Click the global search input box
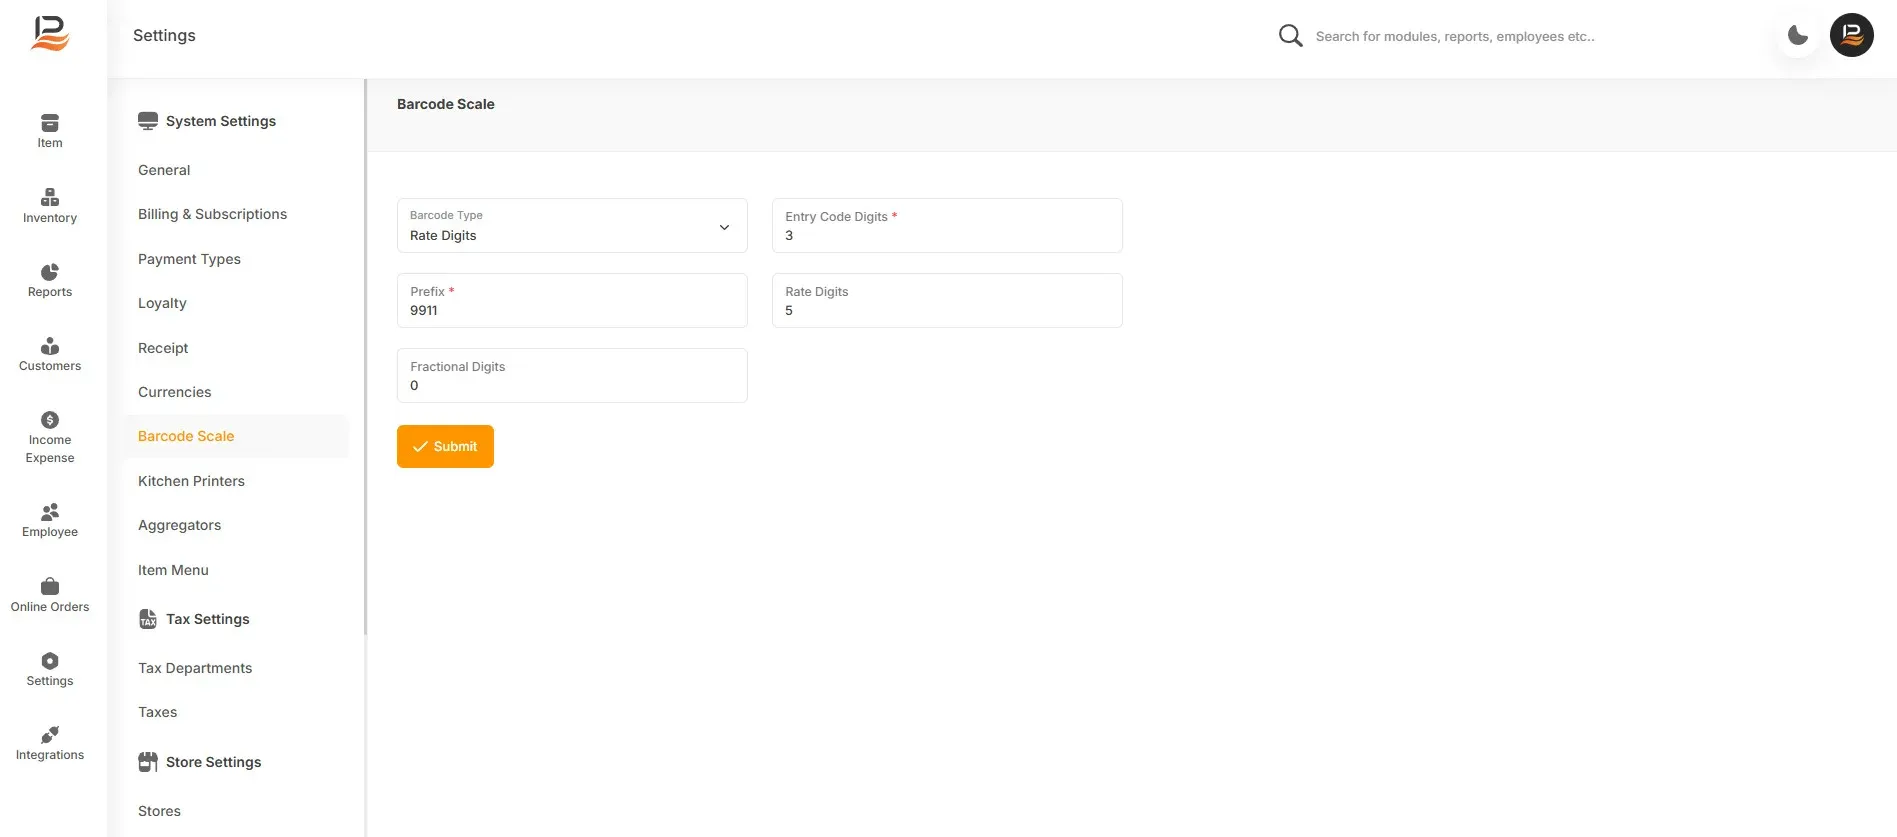This screenshot has height=837, width=1897. tap(1455, 36)
